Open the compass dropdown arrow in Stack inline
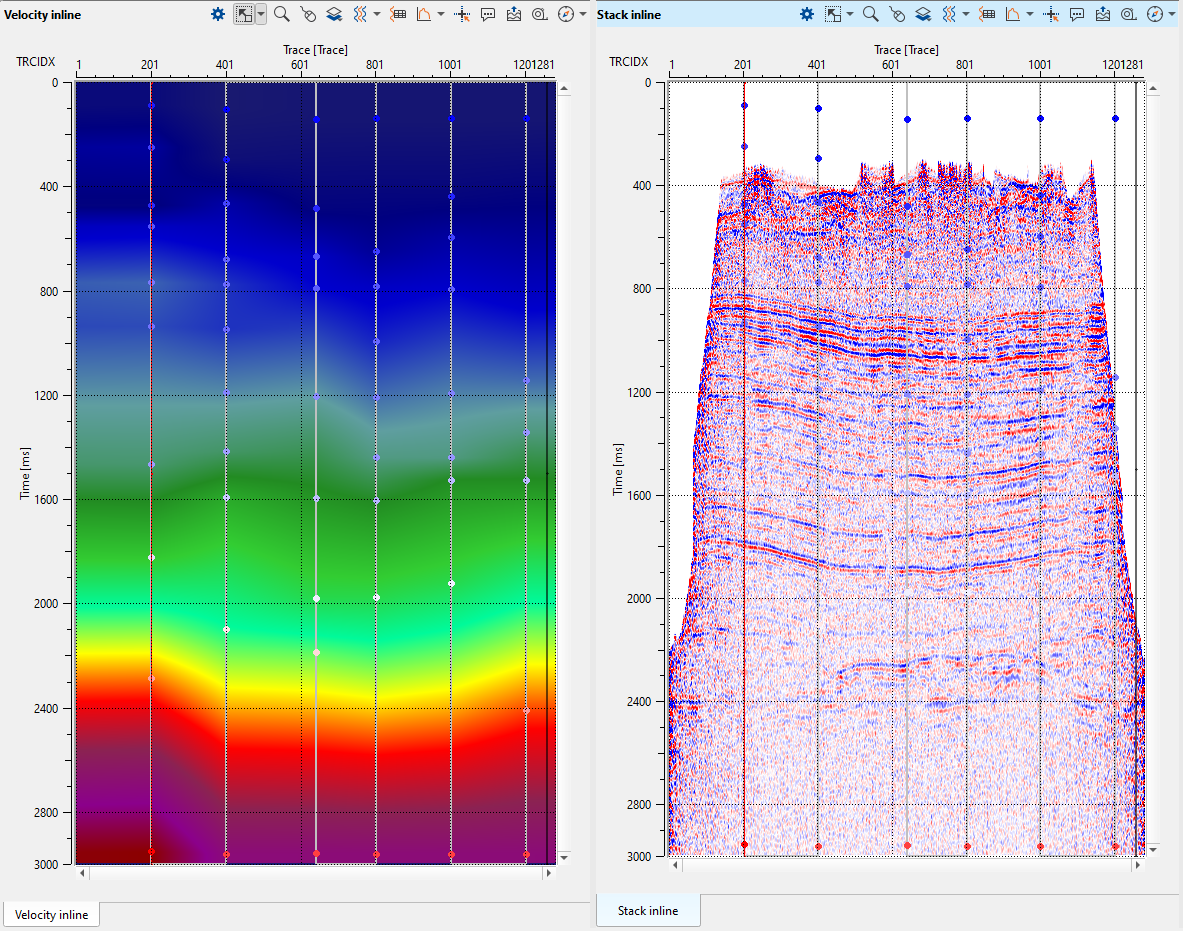Screen dimensions: 1183x931 click(1171, 14)
